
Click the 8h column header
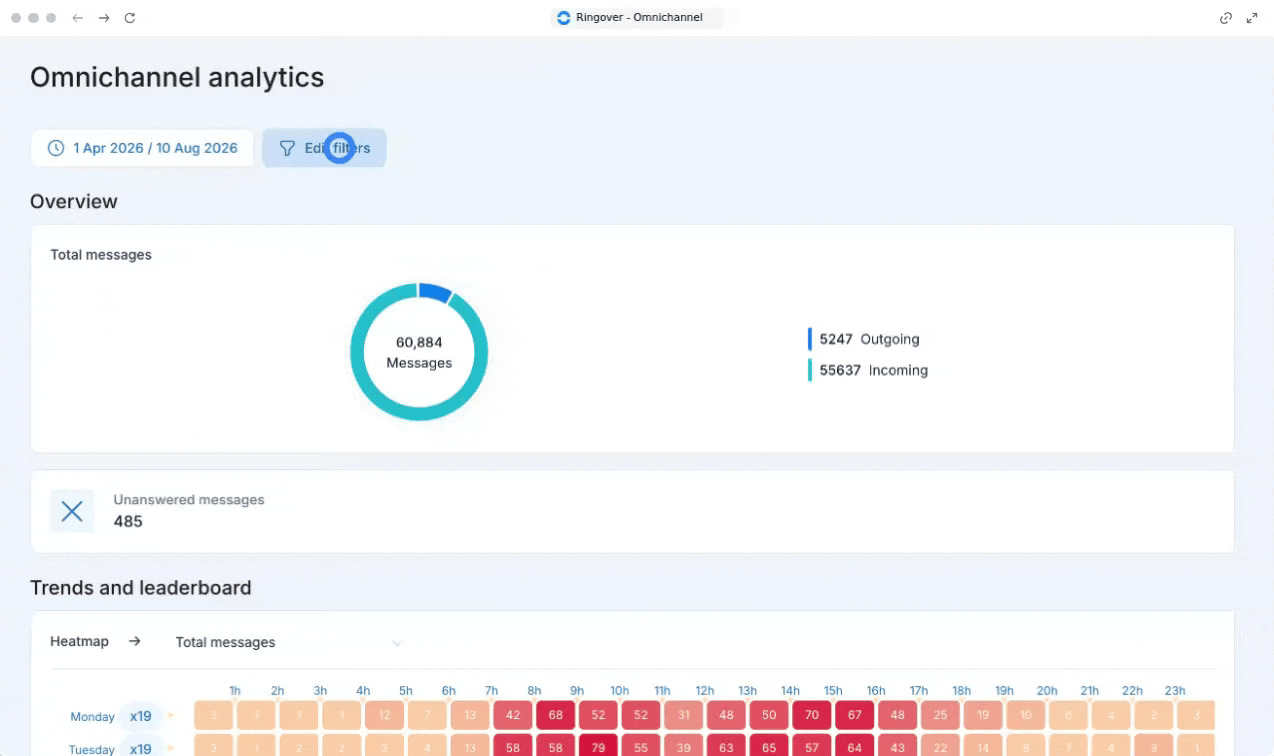tap(534, 690)
